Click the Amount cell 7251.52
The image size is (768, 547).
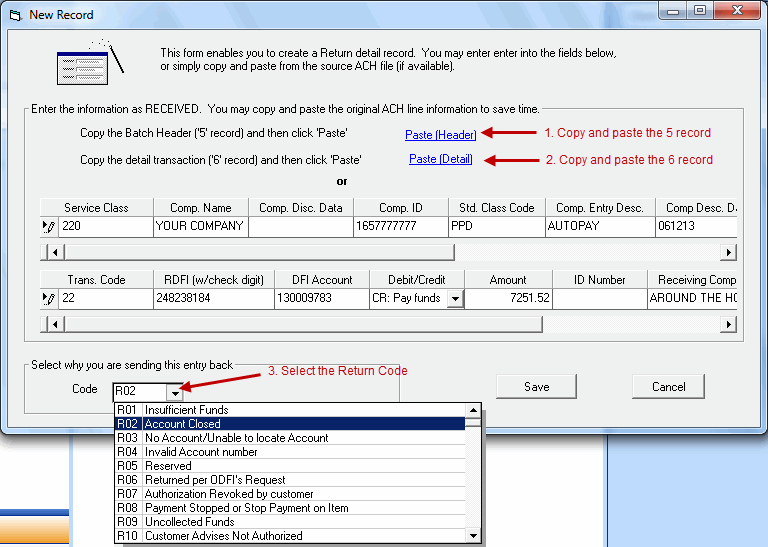(x=508, y=299)
